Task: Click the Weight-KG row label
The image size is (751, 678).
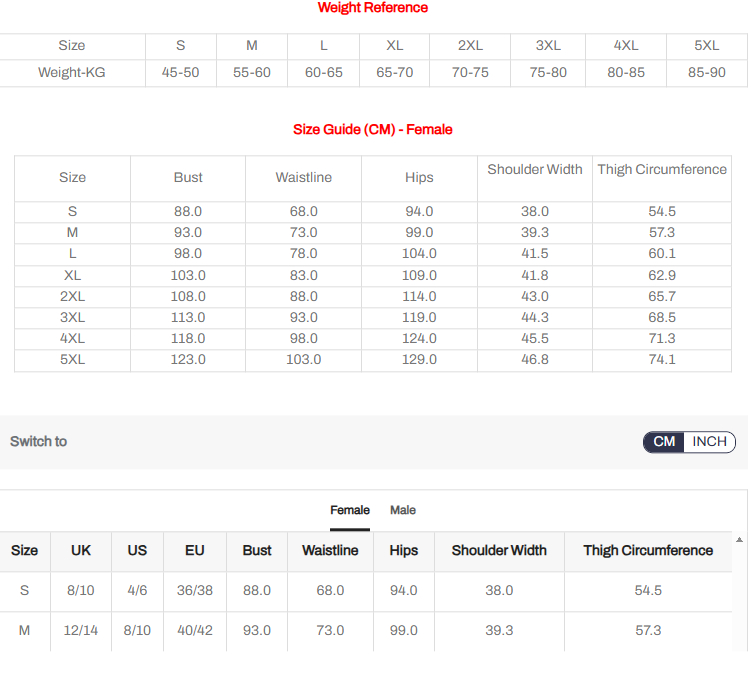Action: point(72,73)
